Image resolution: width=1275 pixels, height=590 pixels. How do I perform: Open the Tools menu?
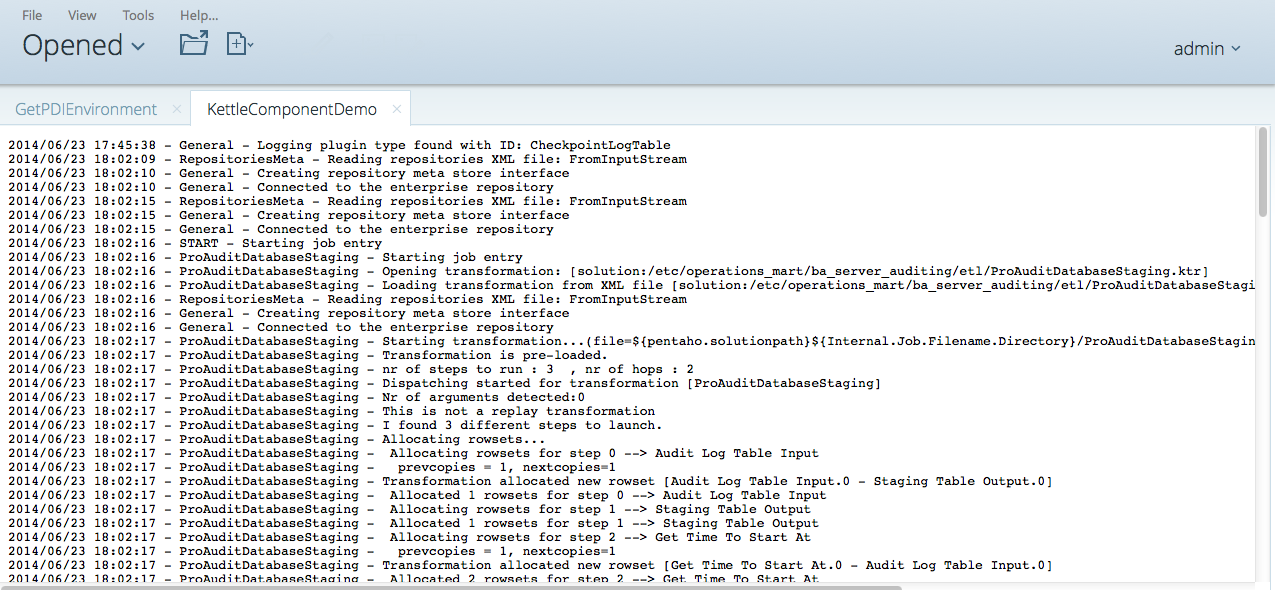138,15
